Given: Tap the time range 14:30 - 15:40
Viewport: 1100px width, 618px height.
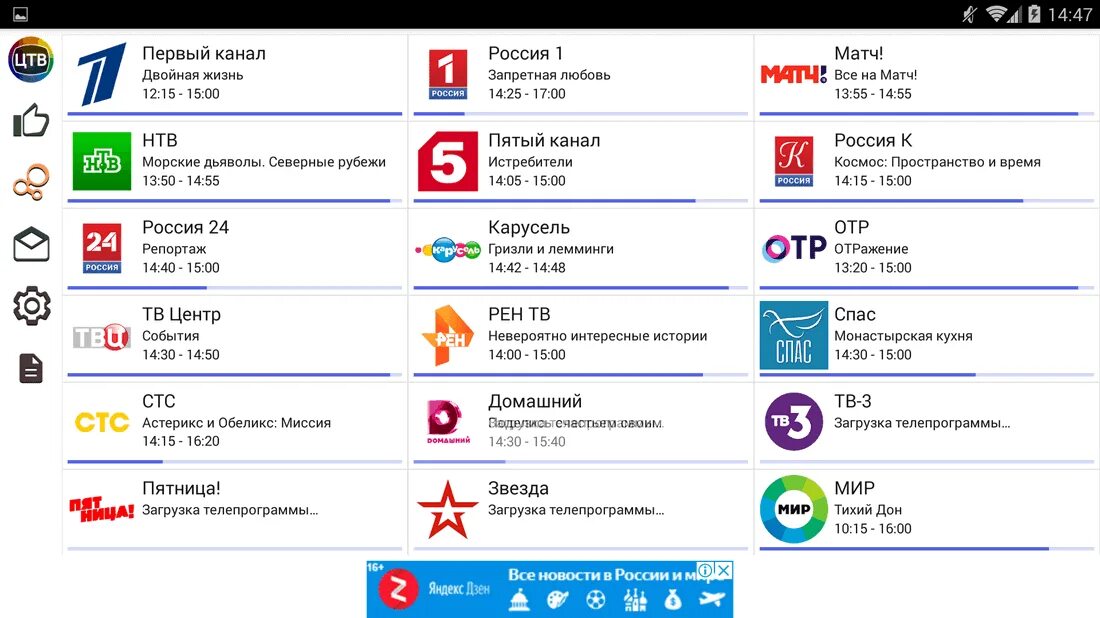Looking at the screenshot, I should [527, 441].
